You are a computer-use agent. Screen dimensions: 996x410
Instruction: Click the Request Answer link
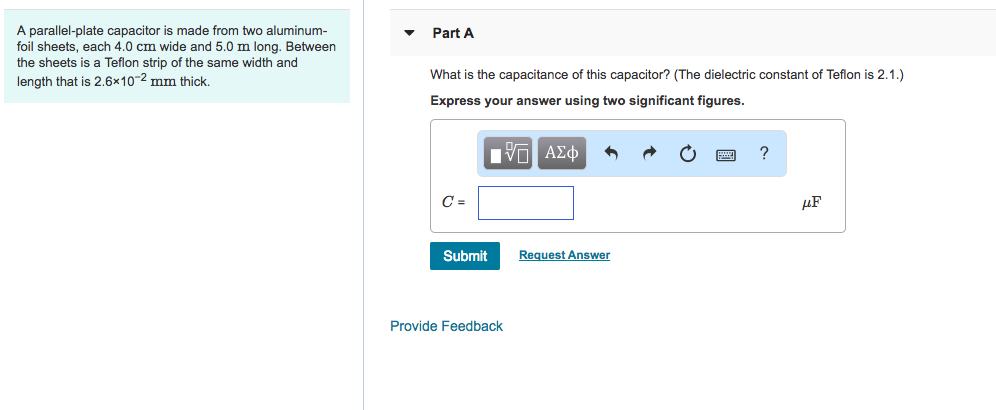click(564, 255)
